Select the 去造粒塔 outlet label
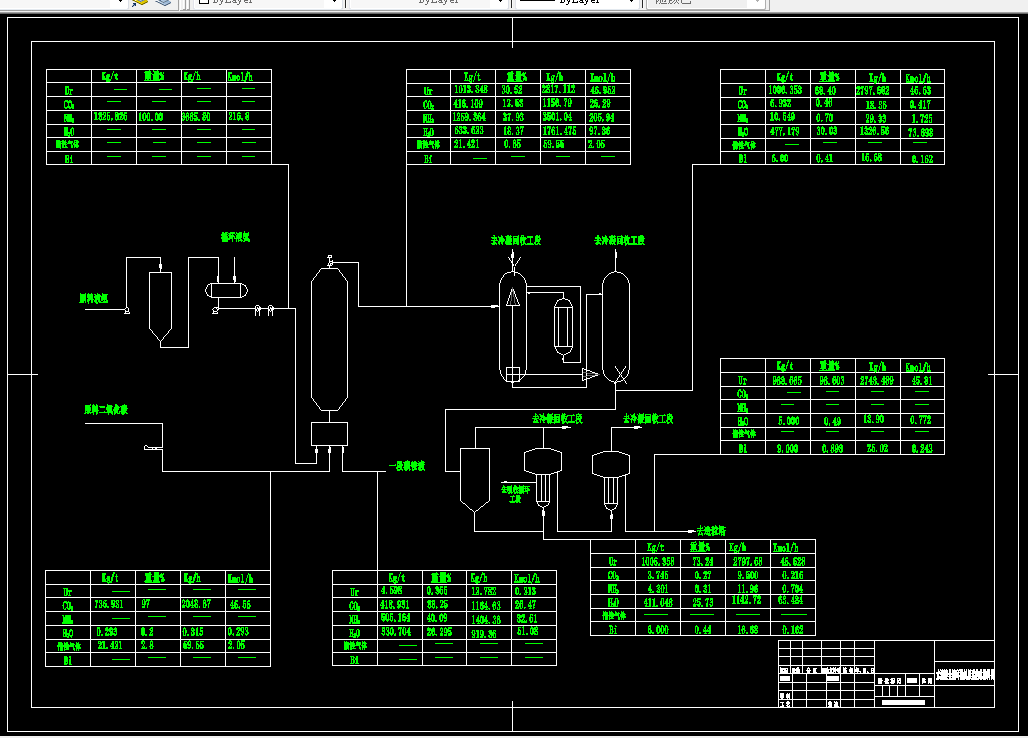The width and height of the screenshot is (1028, 738). point(711,531)
